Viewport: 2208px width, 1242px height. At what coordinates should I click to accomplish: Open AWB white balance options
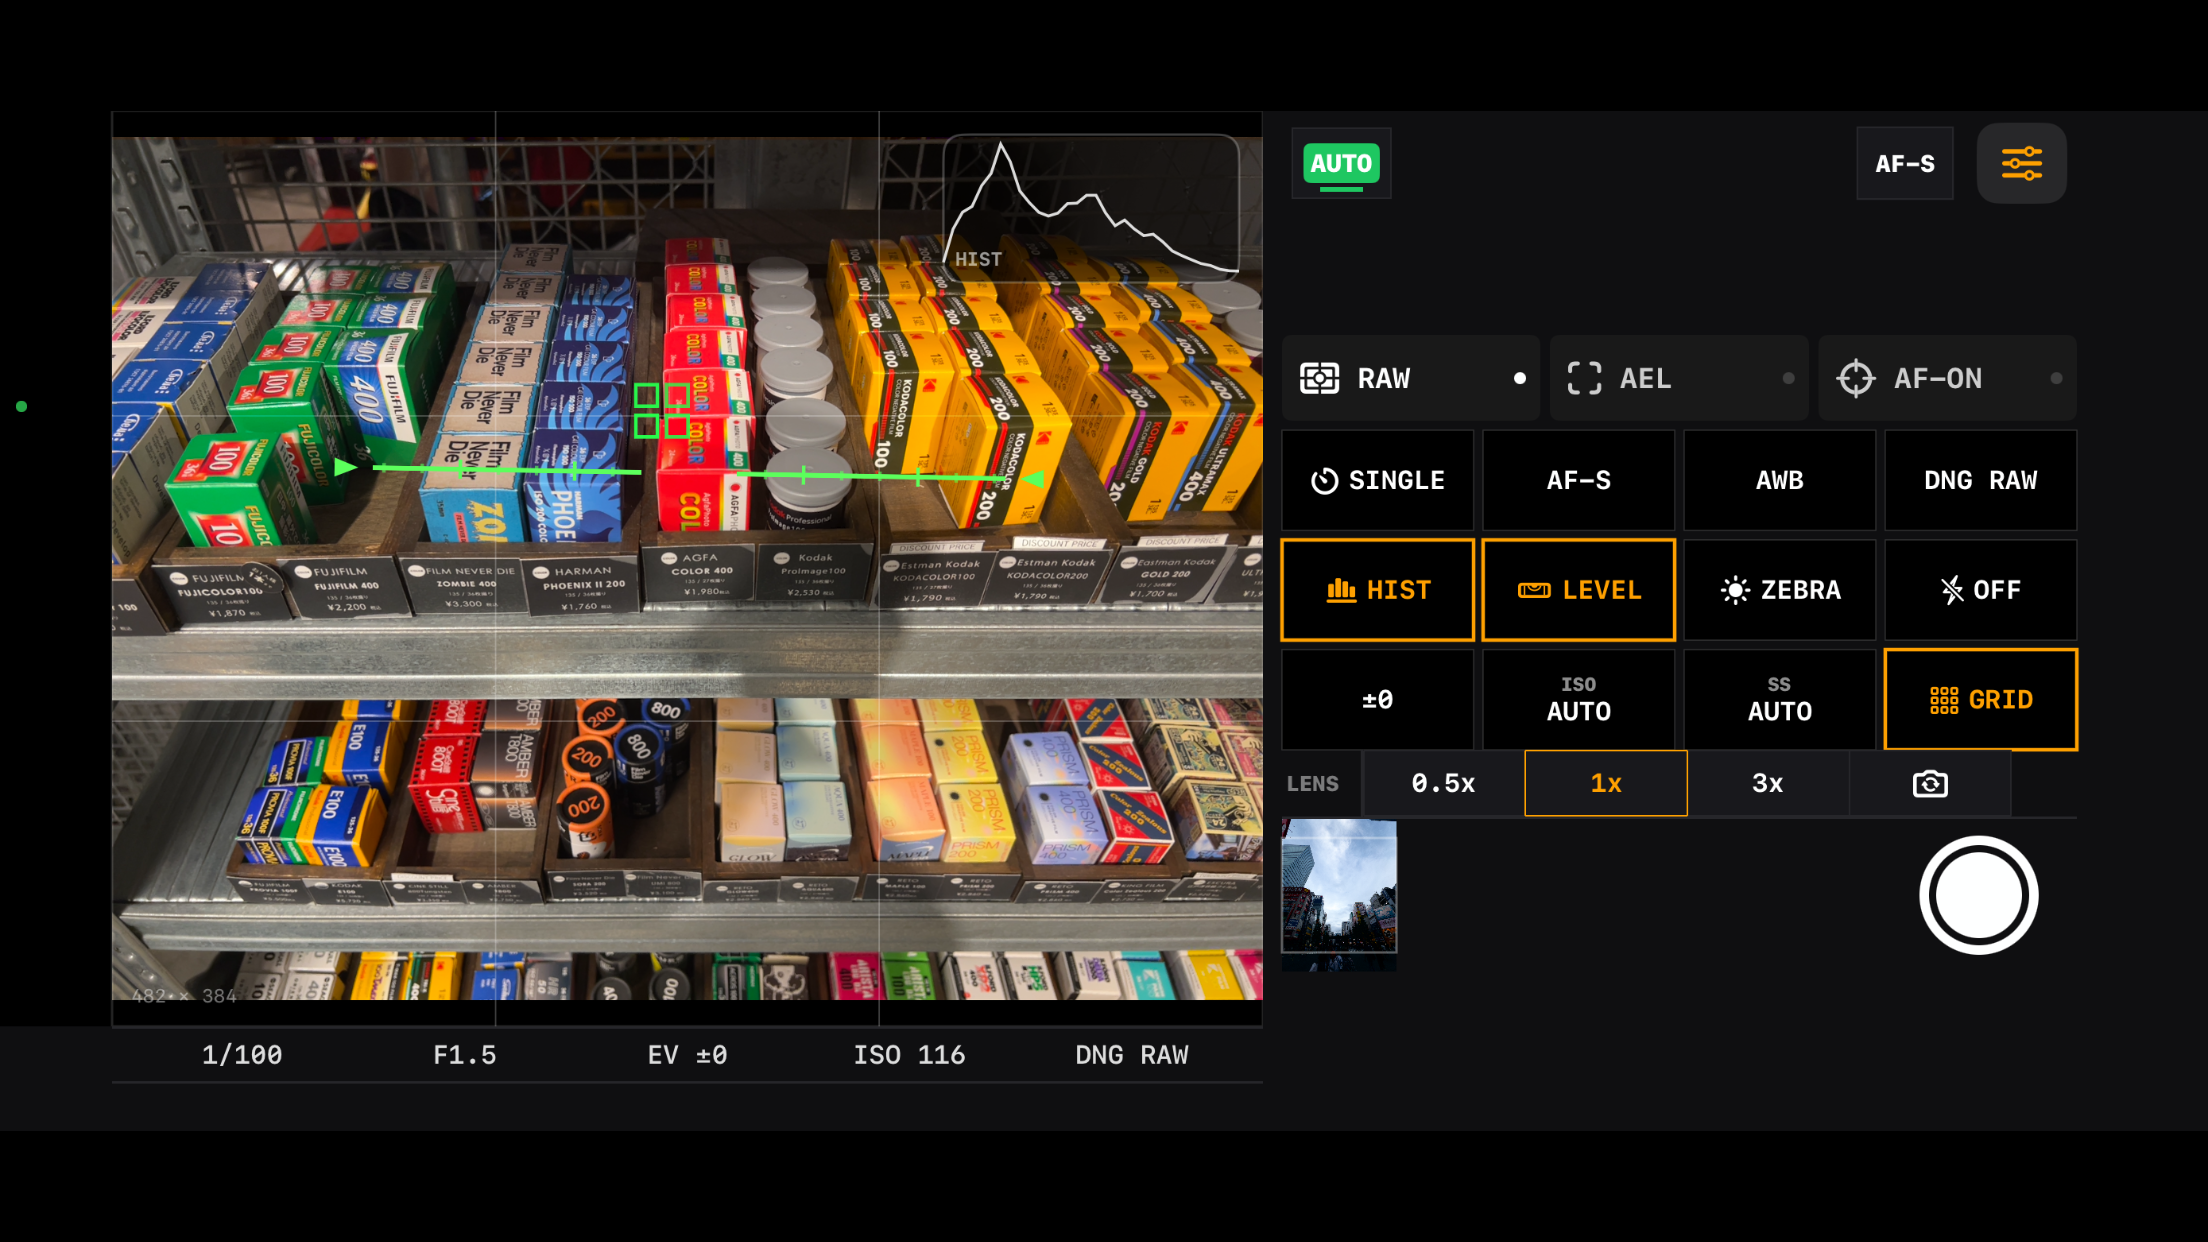pyautogui.click(x=1779, y=480)
